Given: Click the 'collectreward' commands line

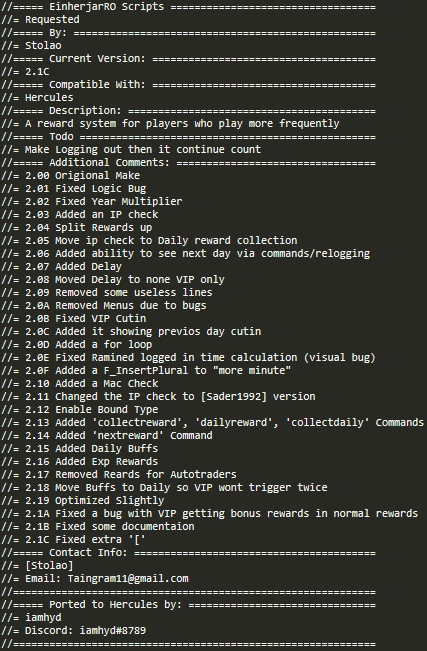Looking at the screenshot, I should tap(213, 423).
